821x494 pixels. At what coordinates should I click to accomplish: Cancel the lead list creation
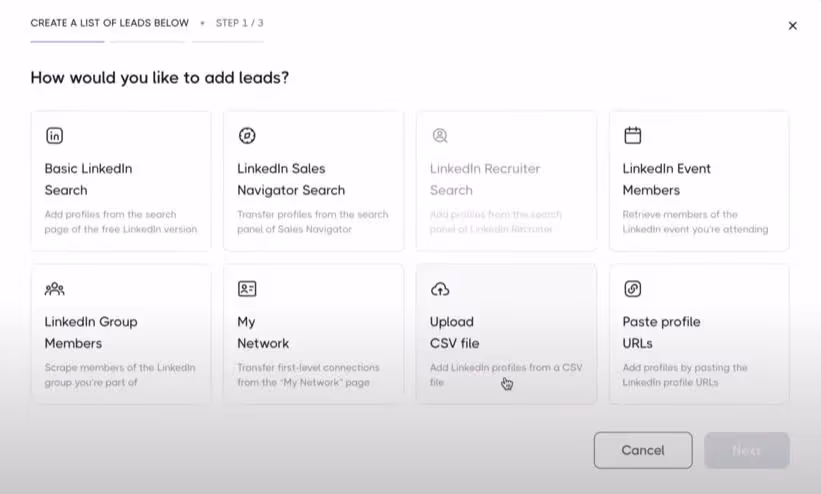tap(643, 450)
